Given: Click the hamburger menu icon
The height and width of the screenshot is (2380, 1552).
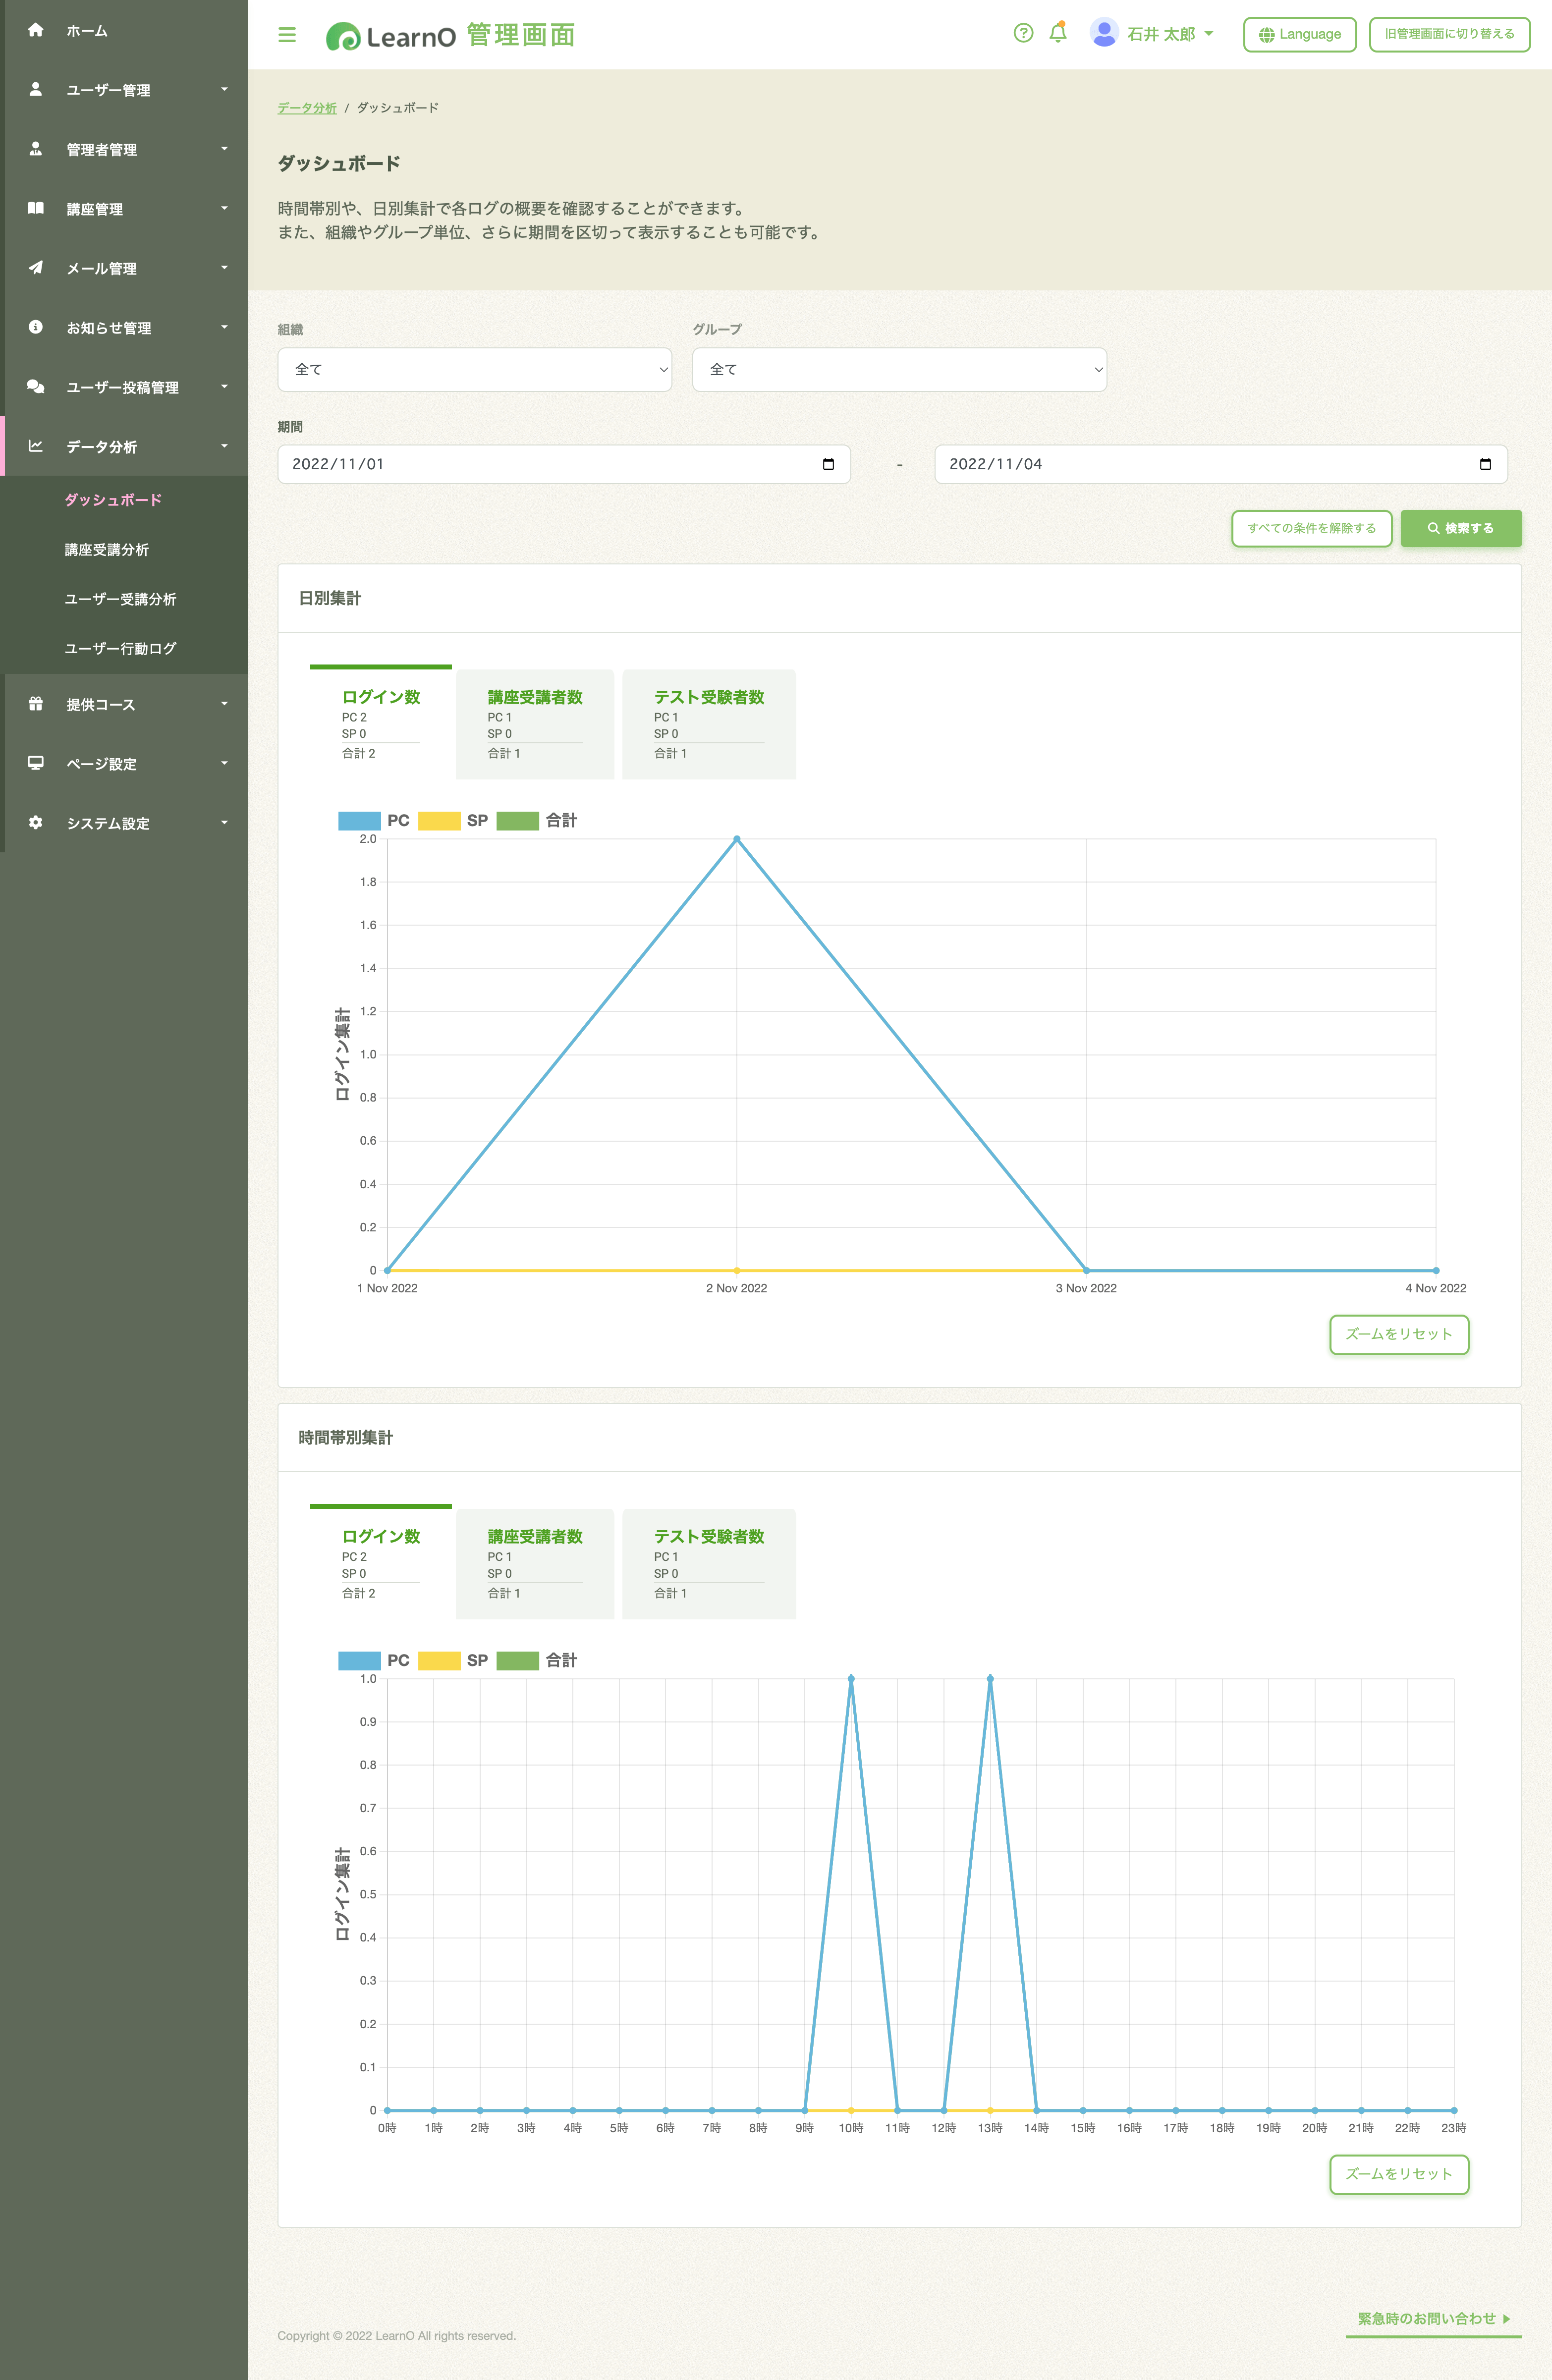Looking at the screenshot, I should coord(287,35).
